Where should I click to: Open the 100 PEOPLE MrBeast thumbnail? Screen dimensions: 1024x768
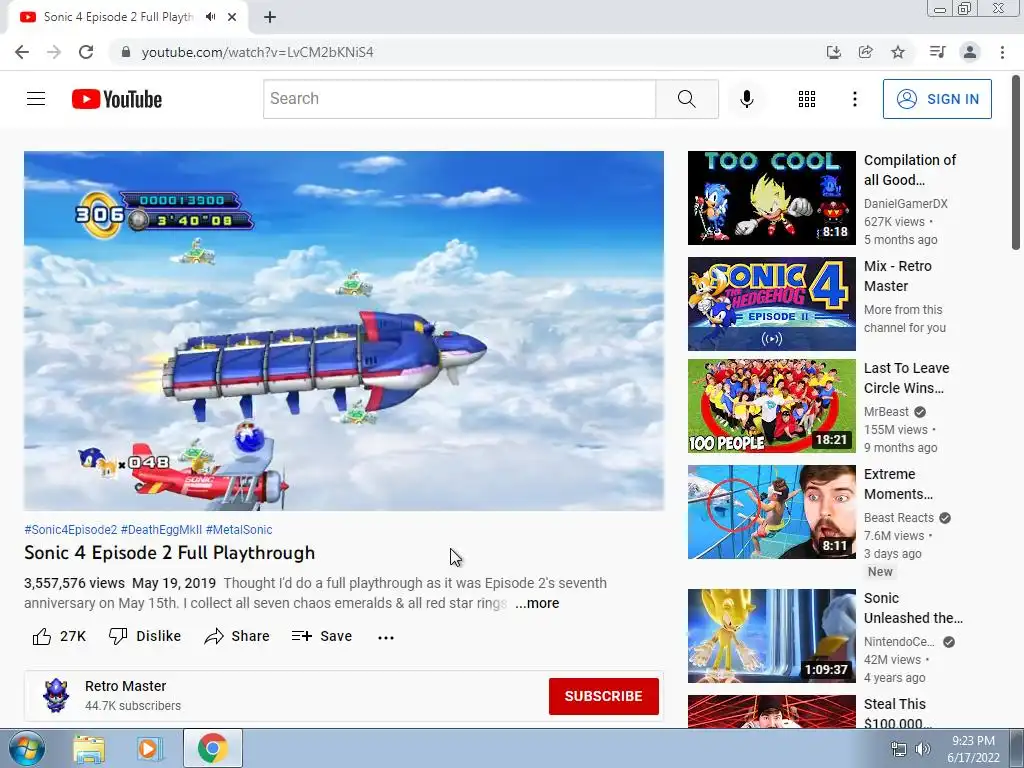point(771,406)
